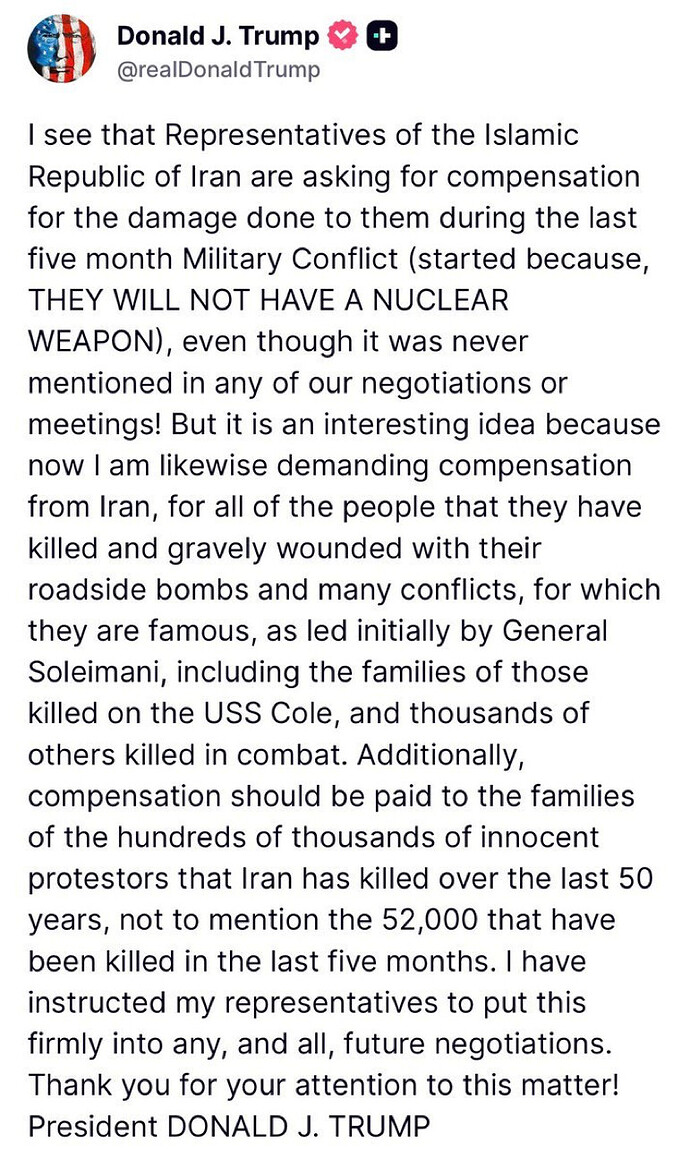Screen dimensions: 690x1158
Task: Click the capitalized word "NUCLEAR"
Action: [440, 301]
